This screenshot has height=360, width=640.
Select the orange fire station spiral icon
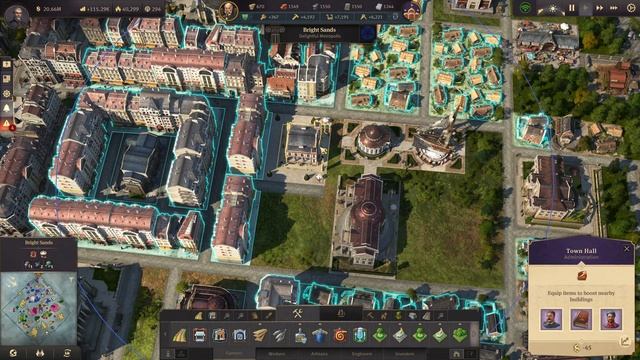click(340, 336)
